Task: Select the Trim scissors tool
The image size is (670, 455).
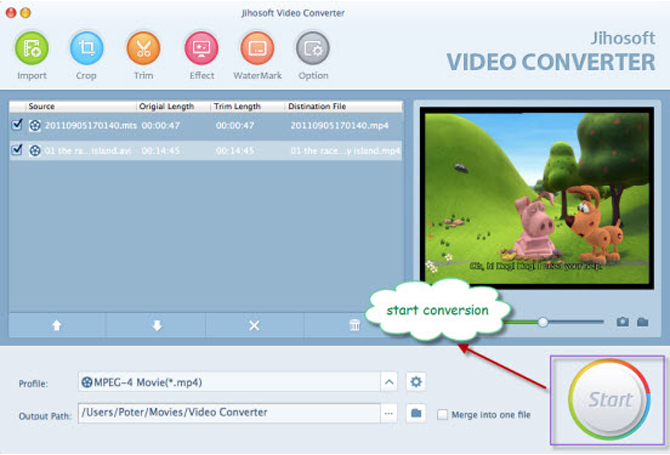Action: pos(143,48)
